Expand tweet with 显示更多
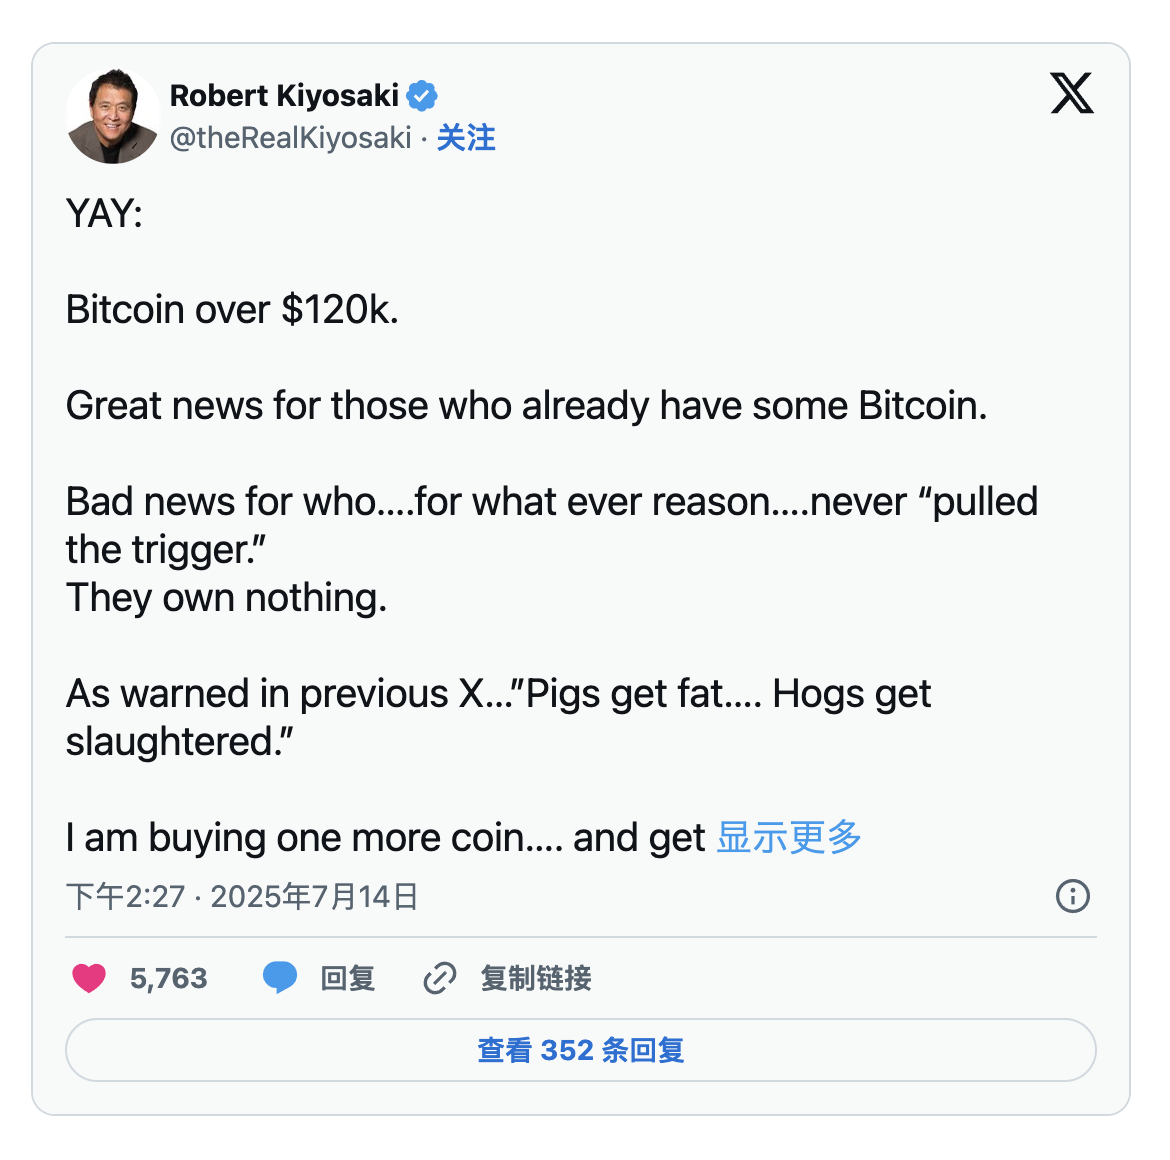This screenshot has width=1170, height=1160. (789, 838)
